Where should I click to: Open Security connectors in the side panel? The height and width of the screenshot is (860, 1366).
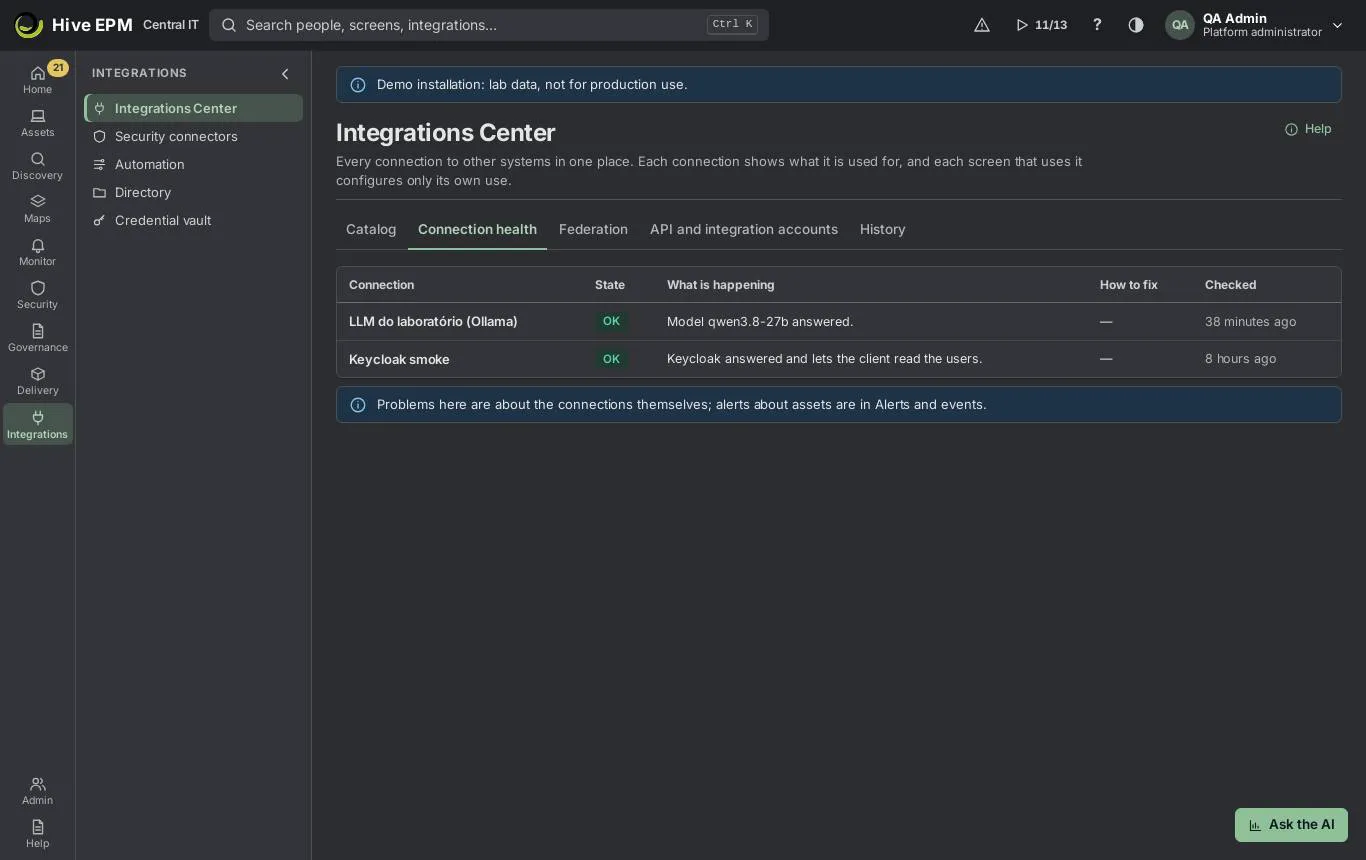tap(193, 136)
